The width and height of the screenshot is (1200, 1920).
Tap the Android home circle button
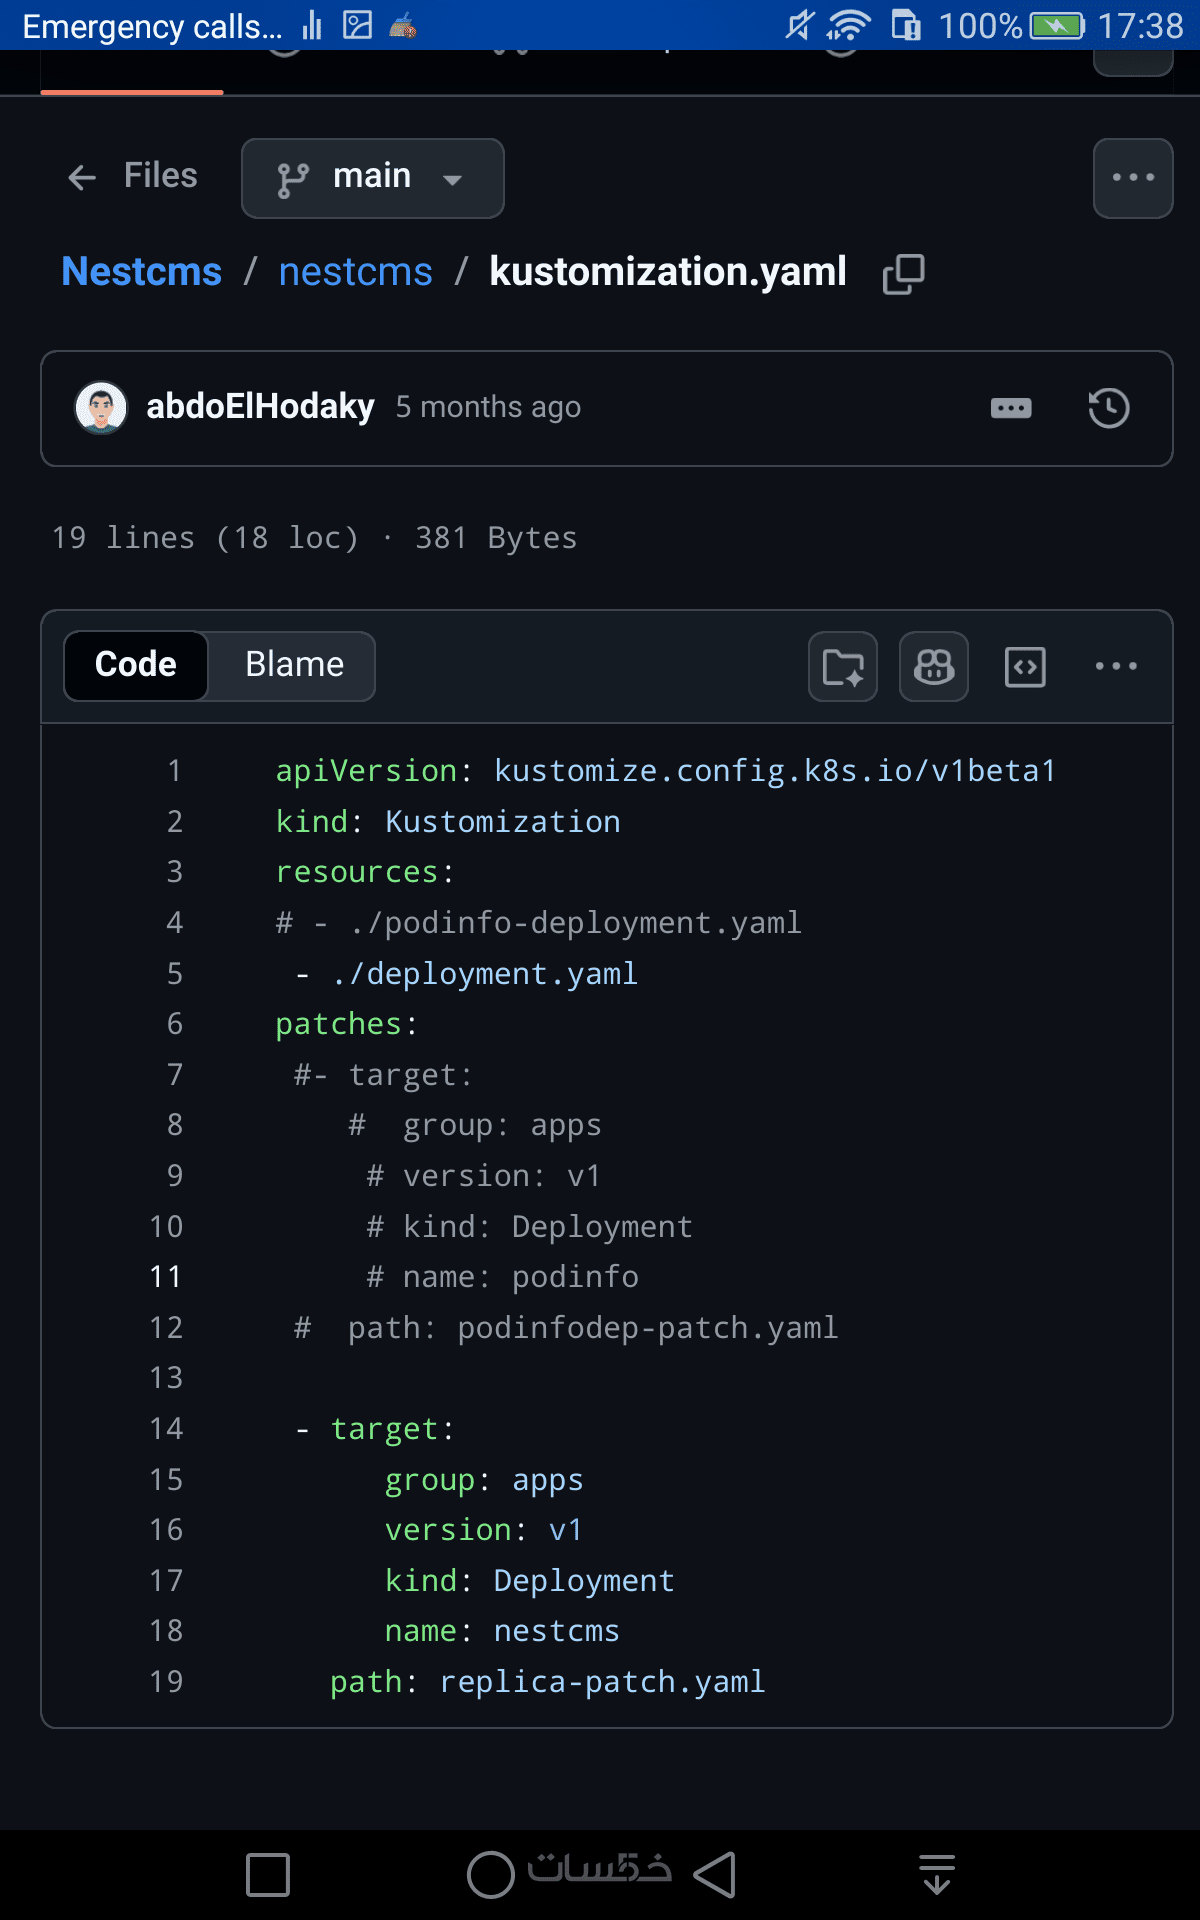click(490, 1875)
